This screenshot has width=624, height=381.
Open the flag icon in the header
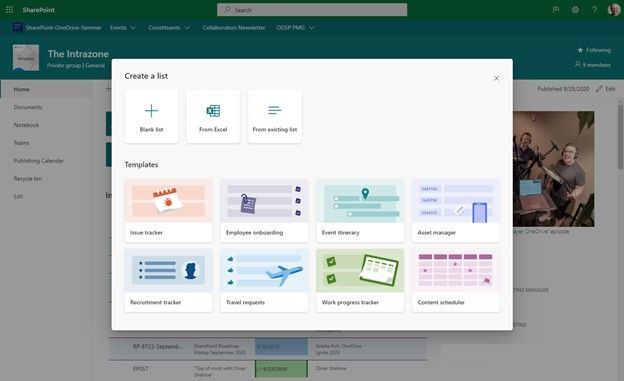[556, 10]
